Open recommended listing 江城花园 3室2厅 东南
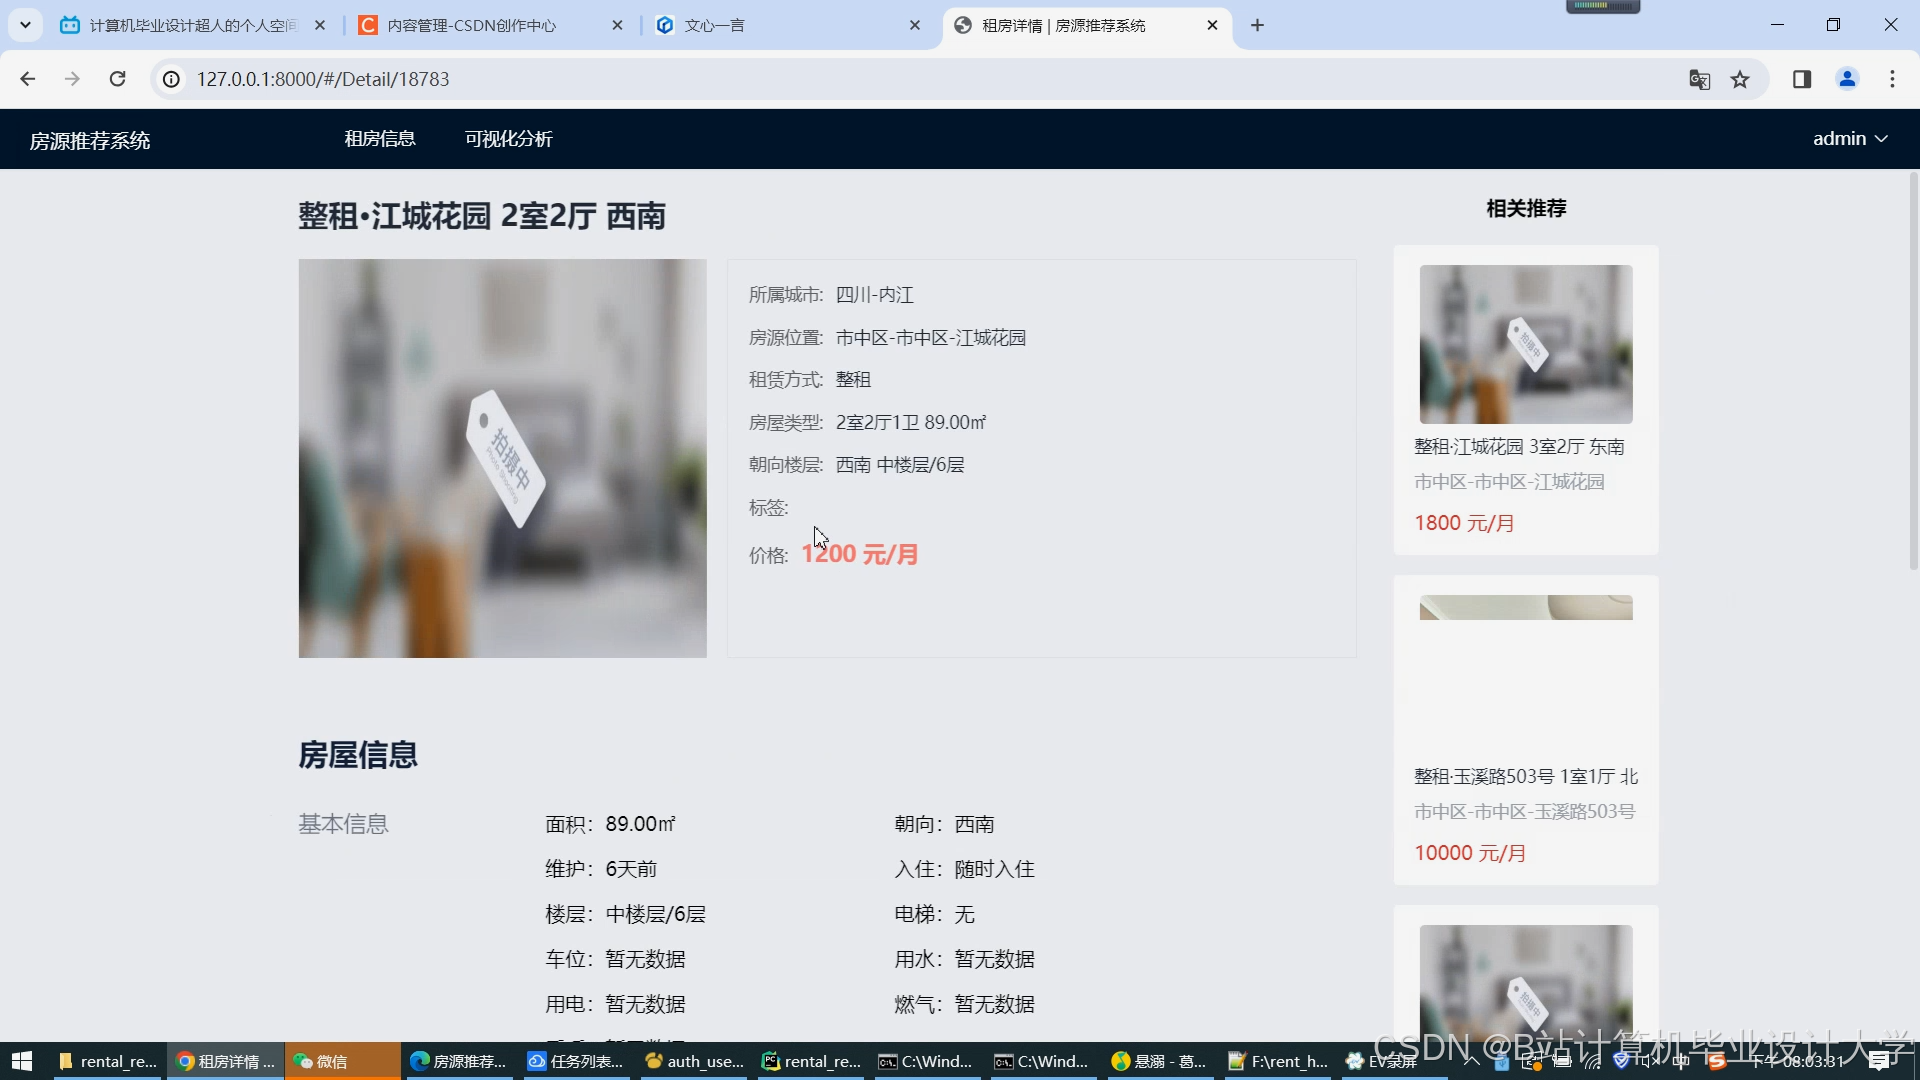Screen dimensions: 1920x1080 1518,447
